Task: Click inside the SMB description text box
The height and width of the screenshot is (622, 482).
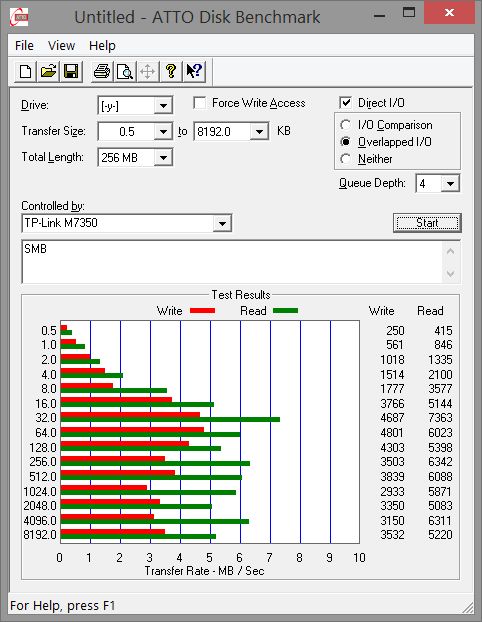Action: (x=232, y=262)
